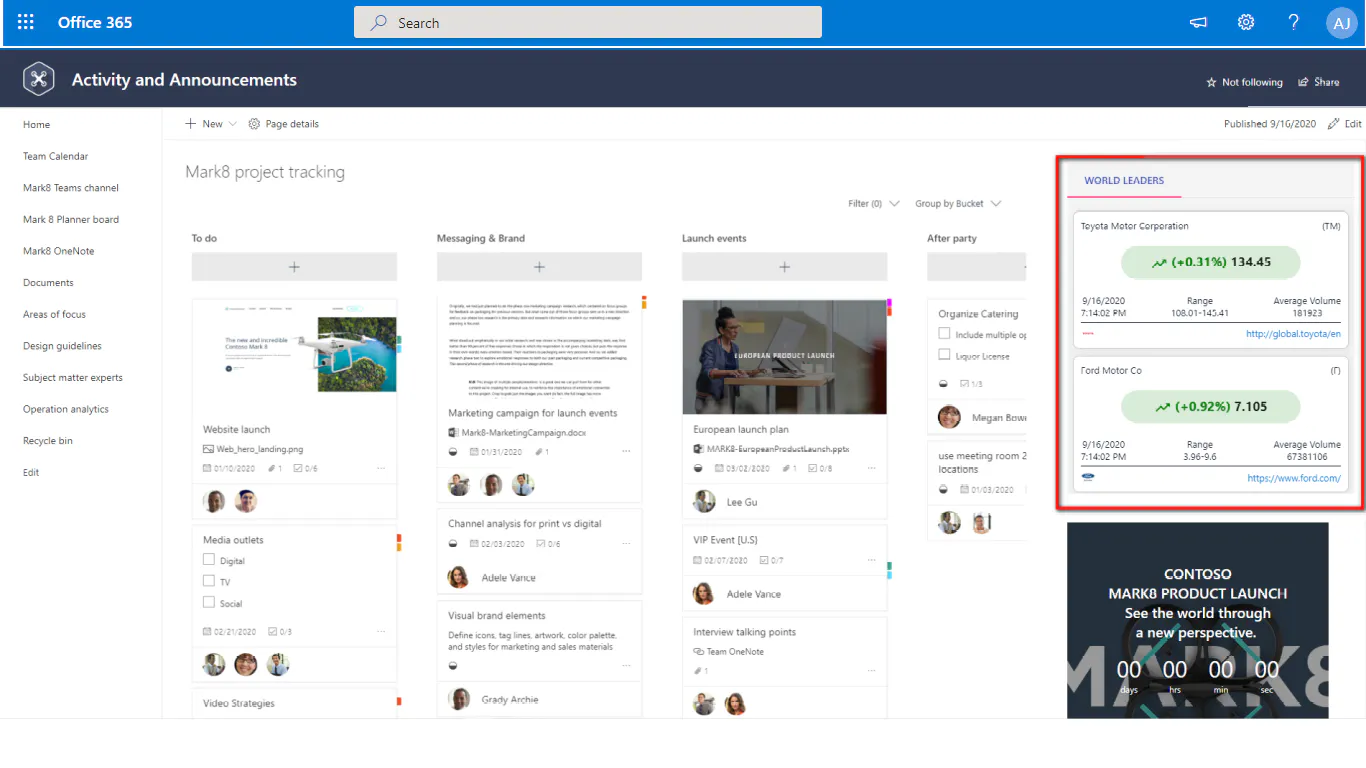
Task: Open Areas of focus nav link
Action: click(54, 314)
